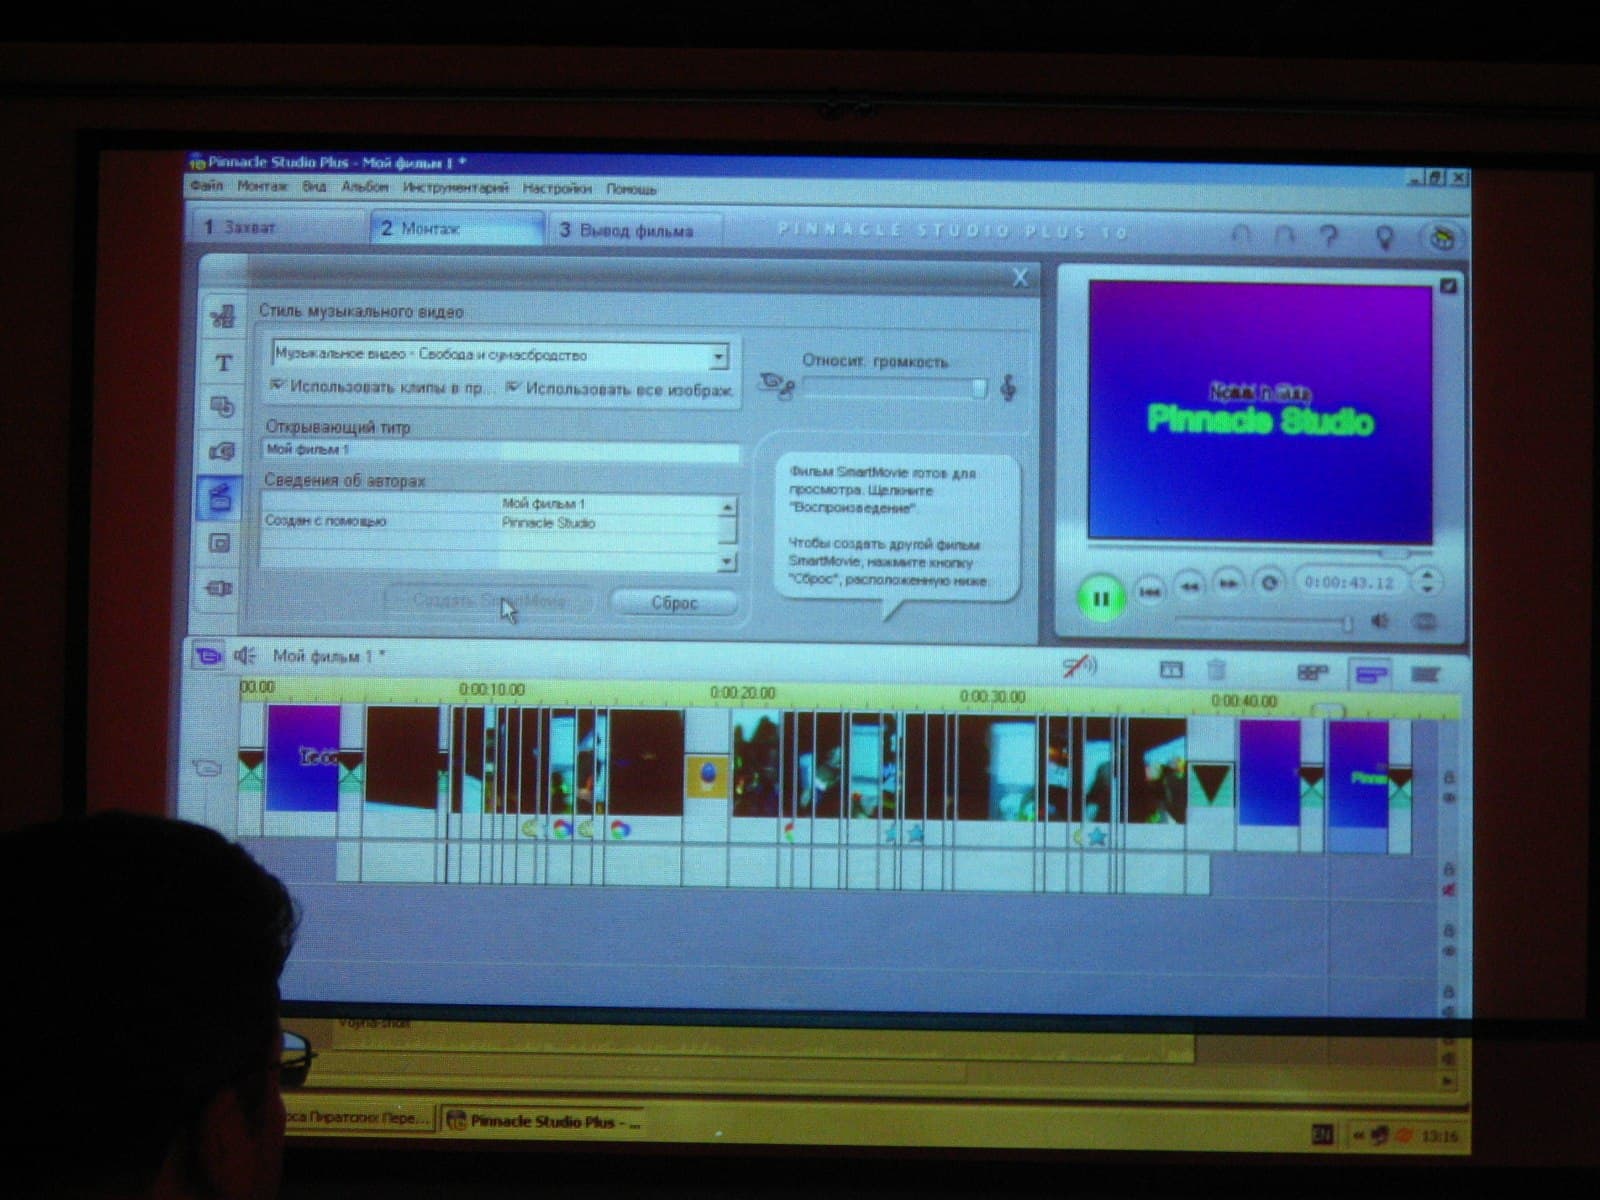Open the clip properties tool in the toolbox
The width and height of the screenshot is (1600, 1200).
click(x=223, y=317)
